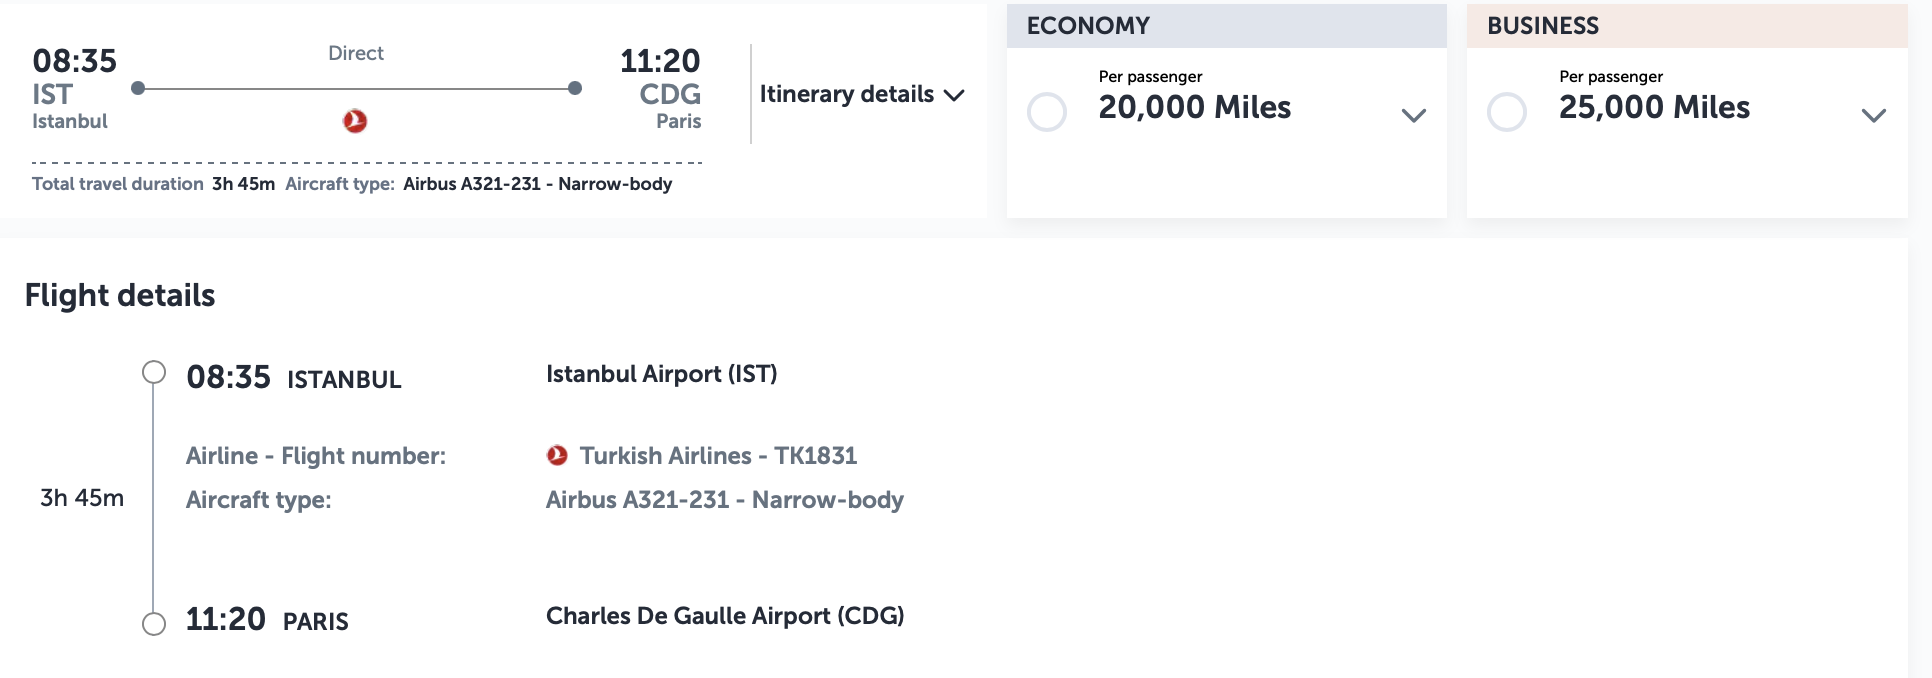The image size is (1932, 678).
Task: Click the 20,000 Miles price text
Action: (x=1195, y=108)
